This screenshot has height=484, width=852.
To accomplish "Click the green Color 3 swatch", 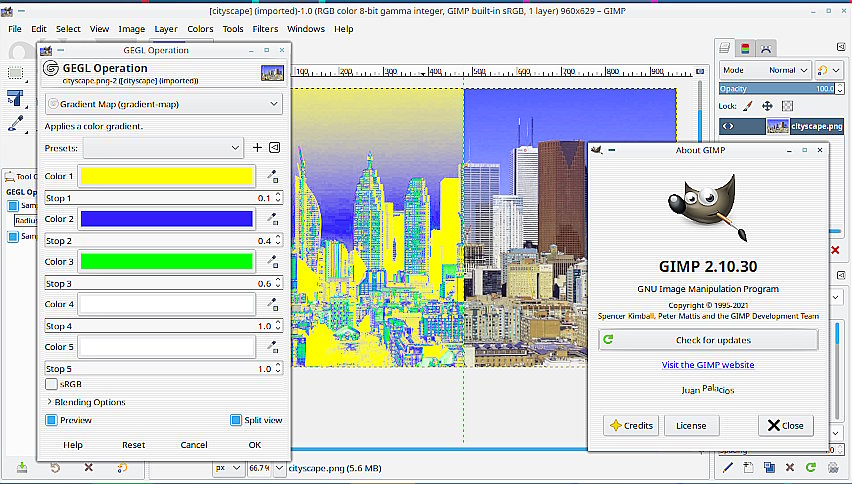I will pos(167,261).
